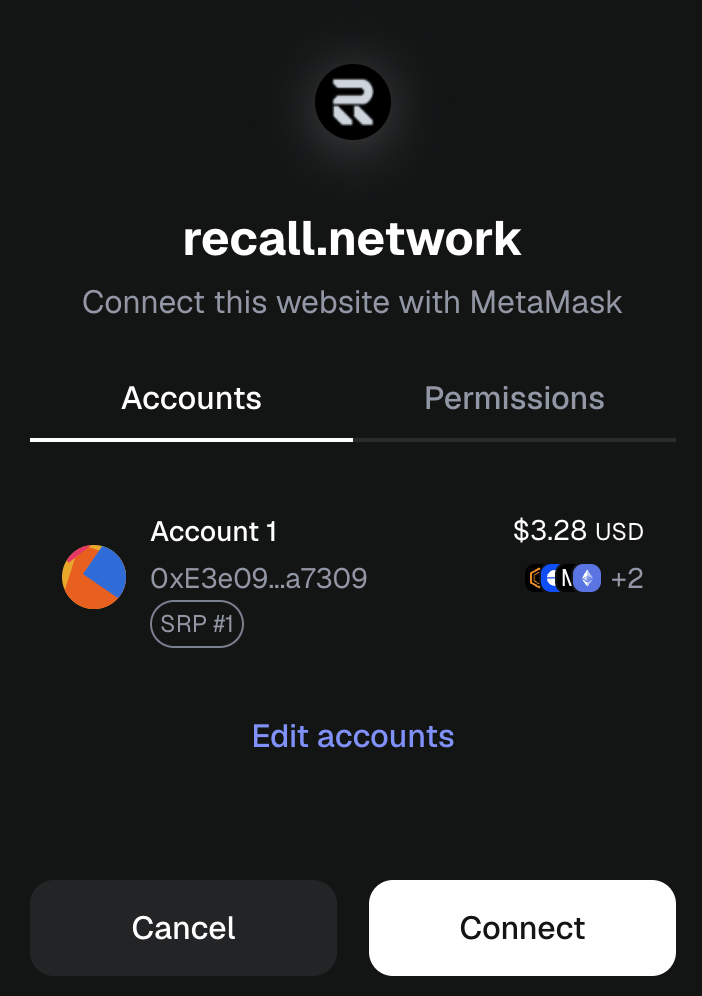
Task: Click the blue Base network icon
Action: click(x=550, y=578)
